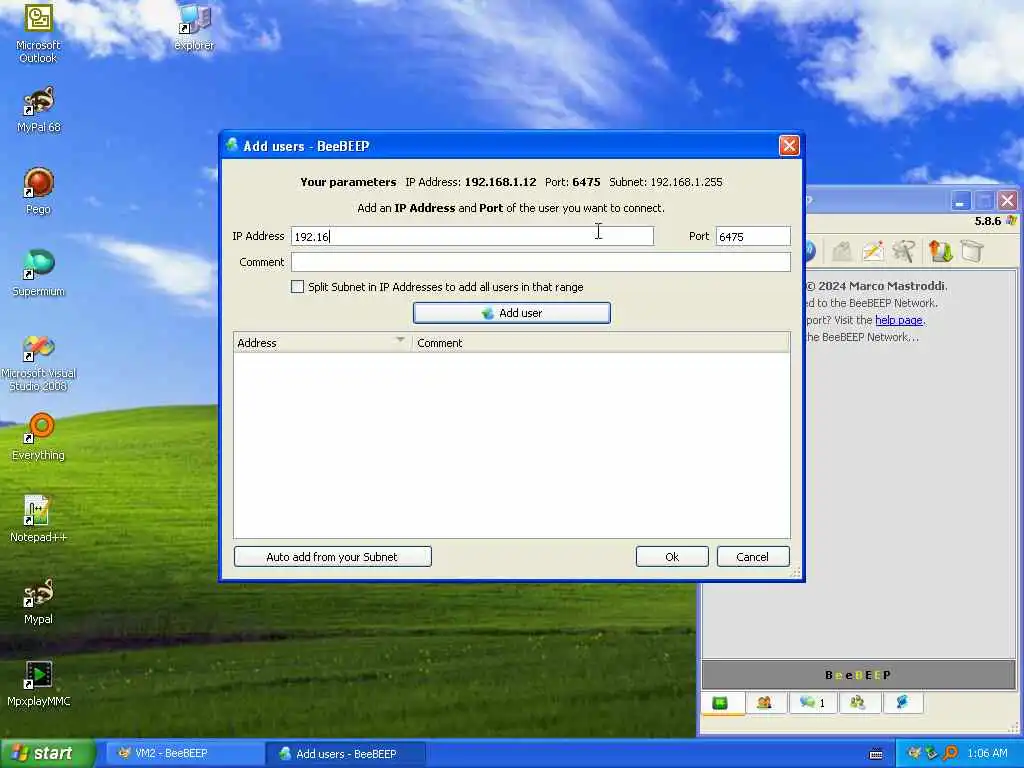Click the network tray icon
This screenshot has width=1024, height=768.
click(932, 754)
